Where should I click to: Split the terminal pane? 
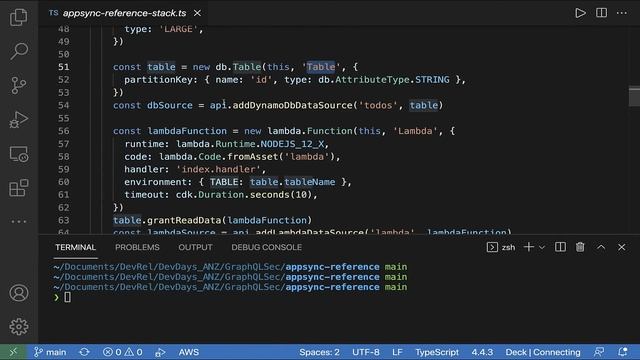[x=560, y=247]
